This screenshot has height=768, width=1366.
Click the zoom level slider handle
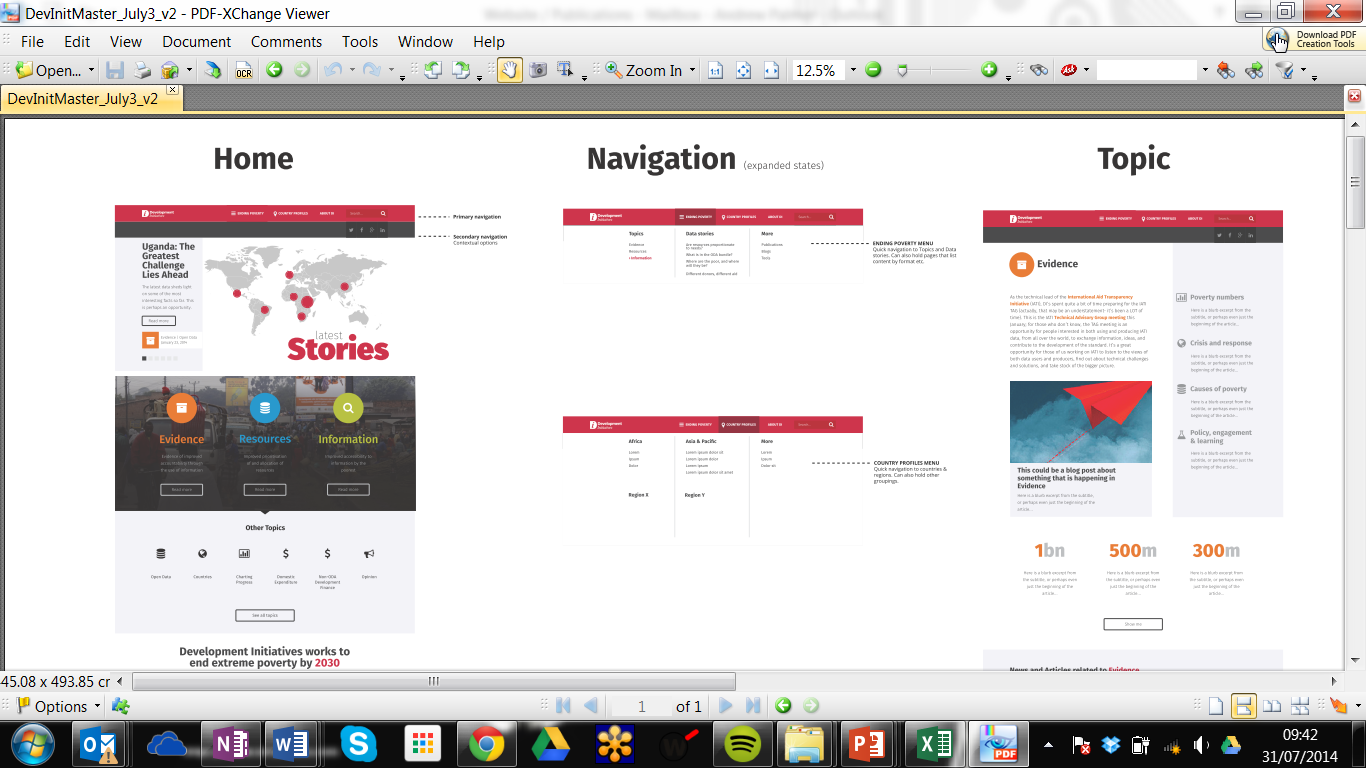pos(903,70)
